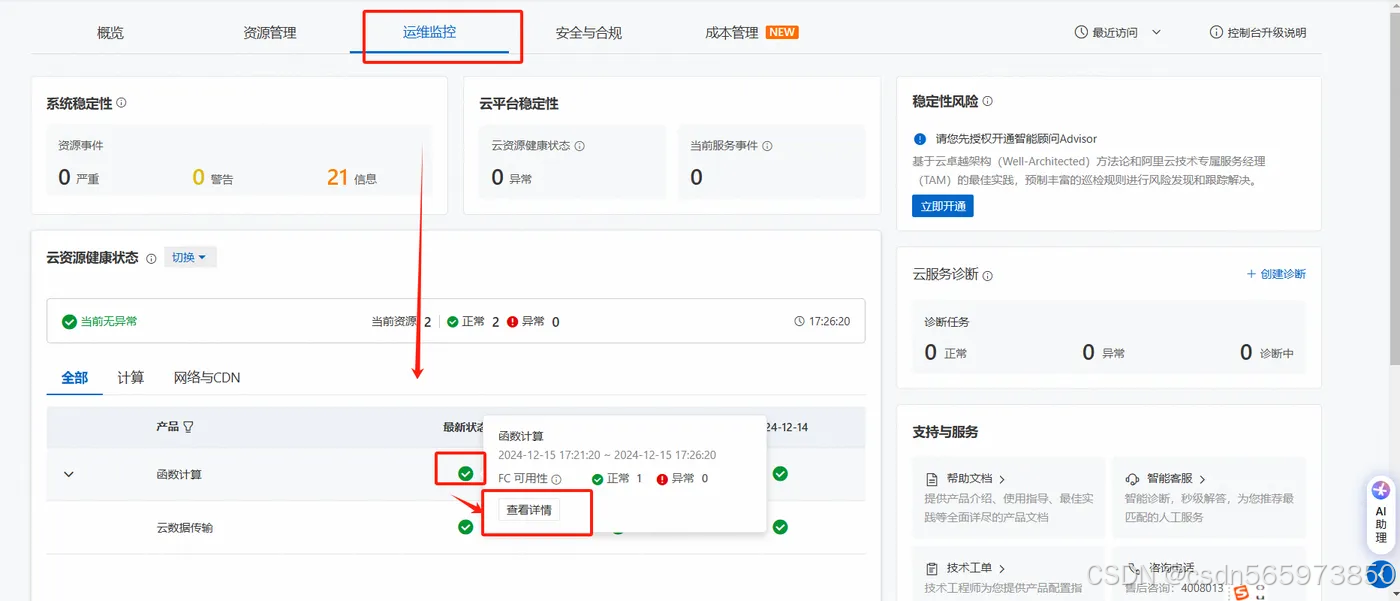Click the clock icon on 最近访问

coord(1081,32)
